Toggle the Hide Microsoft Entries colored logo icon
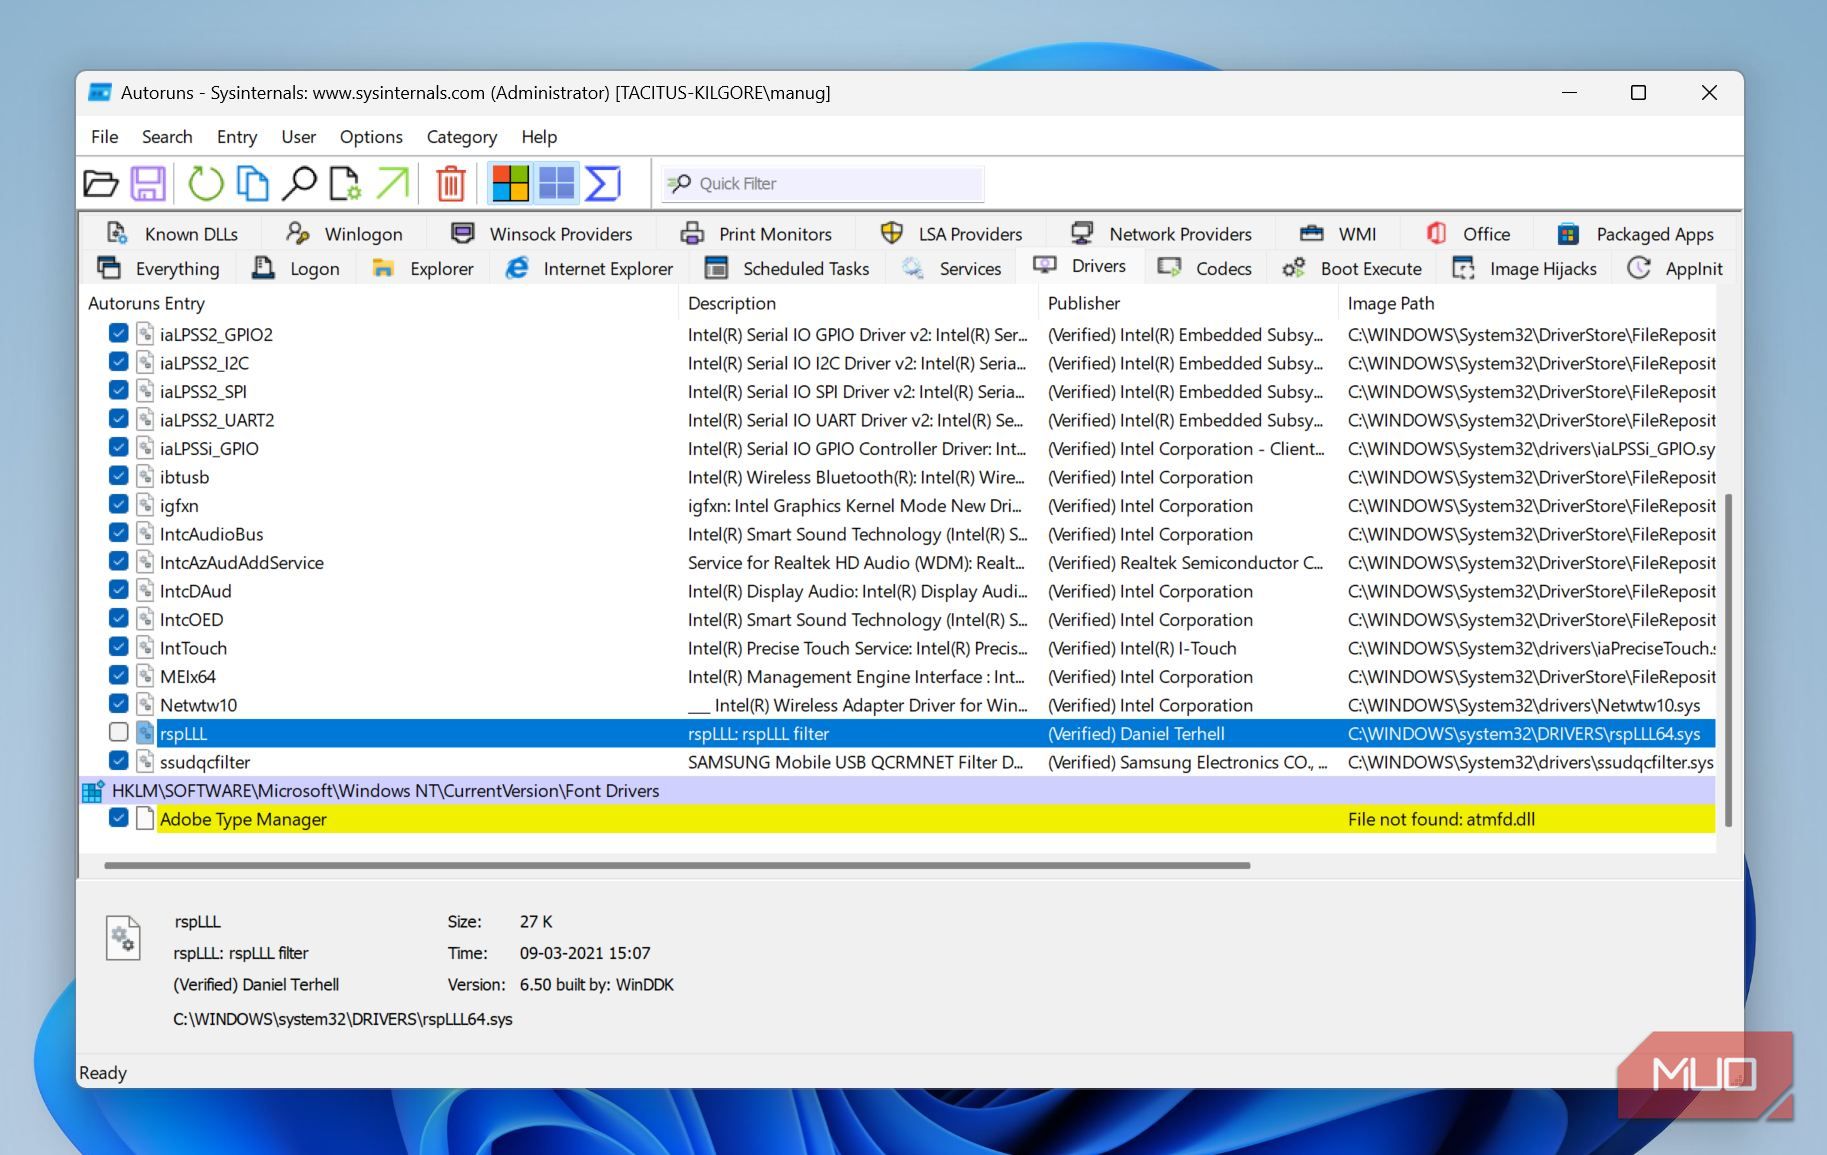 [x=510, y=183]
